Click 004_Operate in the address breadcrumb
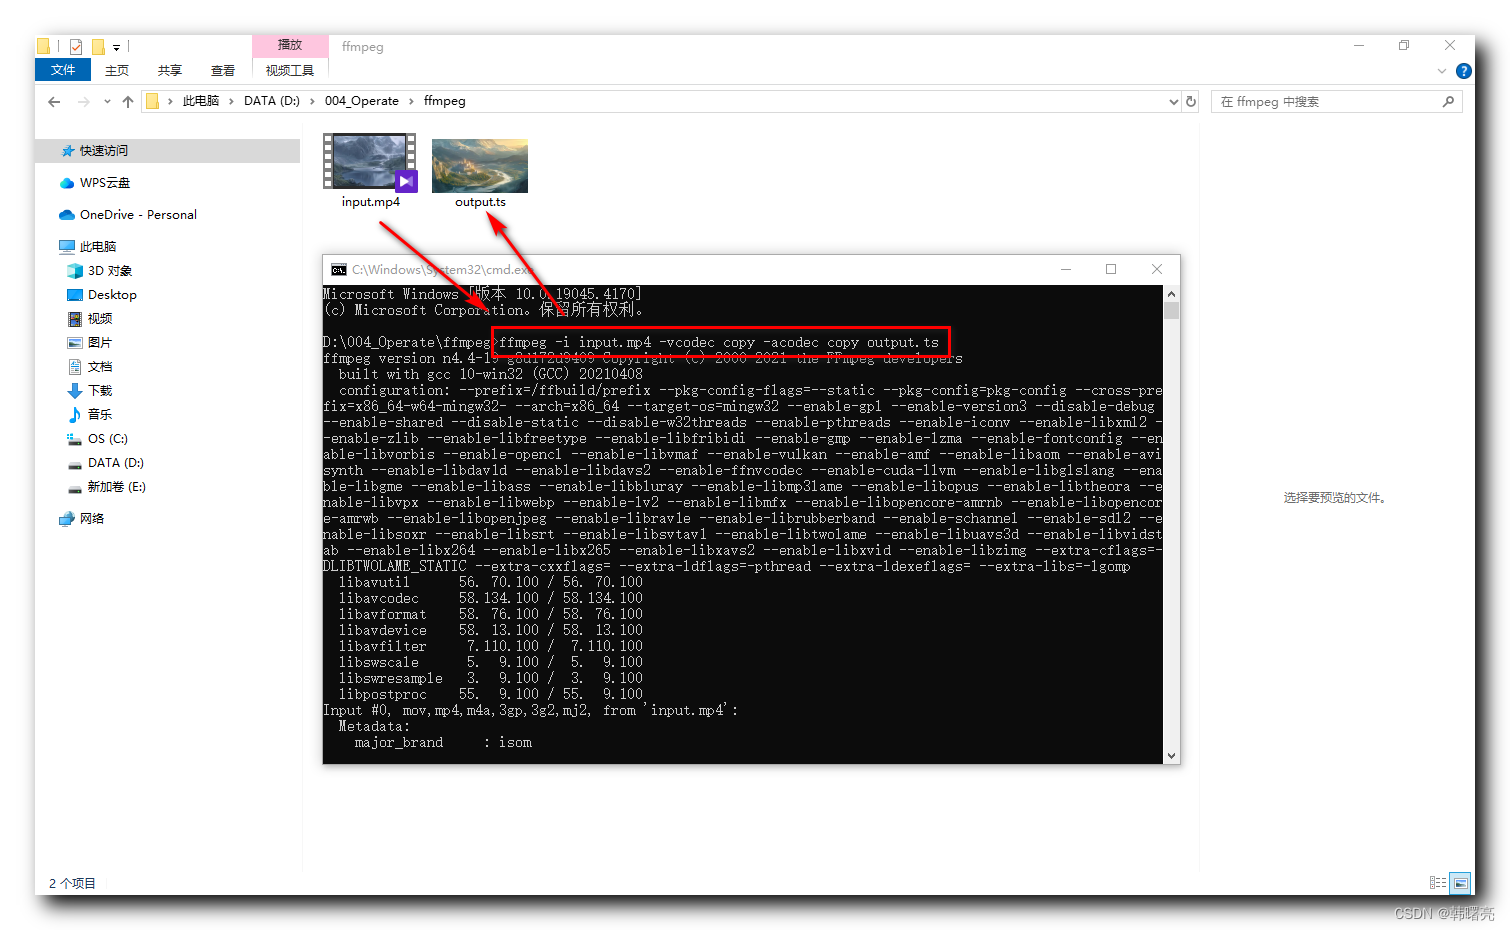1510x930 pixels. 362,101
